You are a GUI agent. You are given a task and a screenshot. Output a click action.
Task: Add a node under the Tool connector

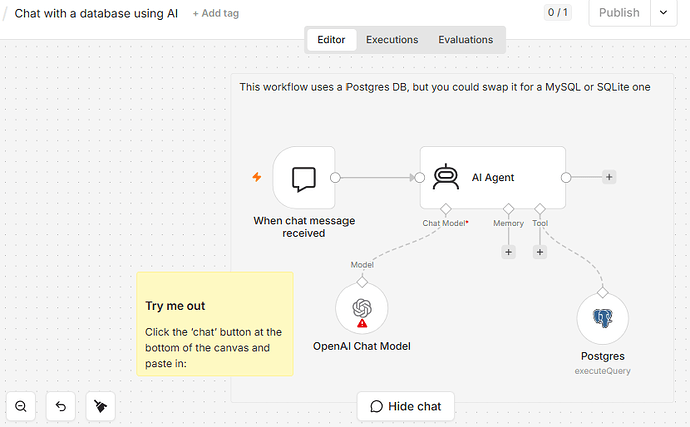540,252
